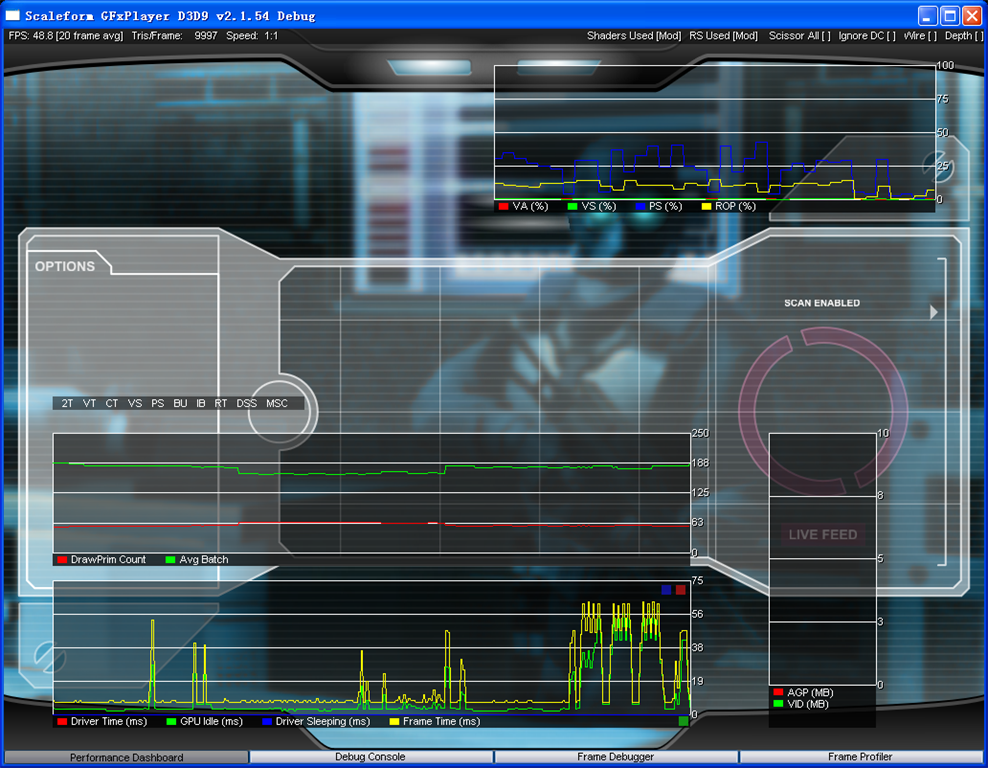Image resolution: width=988 pixels, height=768 pixels.
Task: Toggle Shaders Used [Mod]
Action: tap(634, 36)
